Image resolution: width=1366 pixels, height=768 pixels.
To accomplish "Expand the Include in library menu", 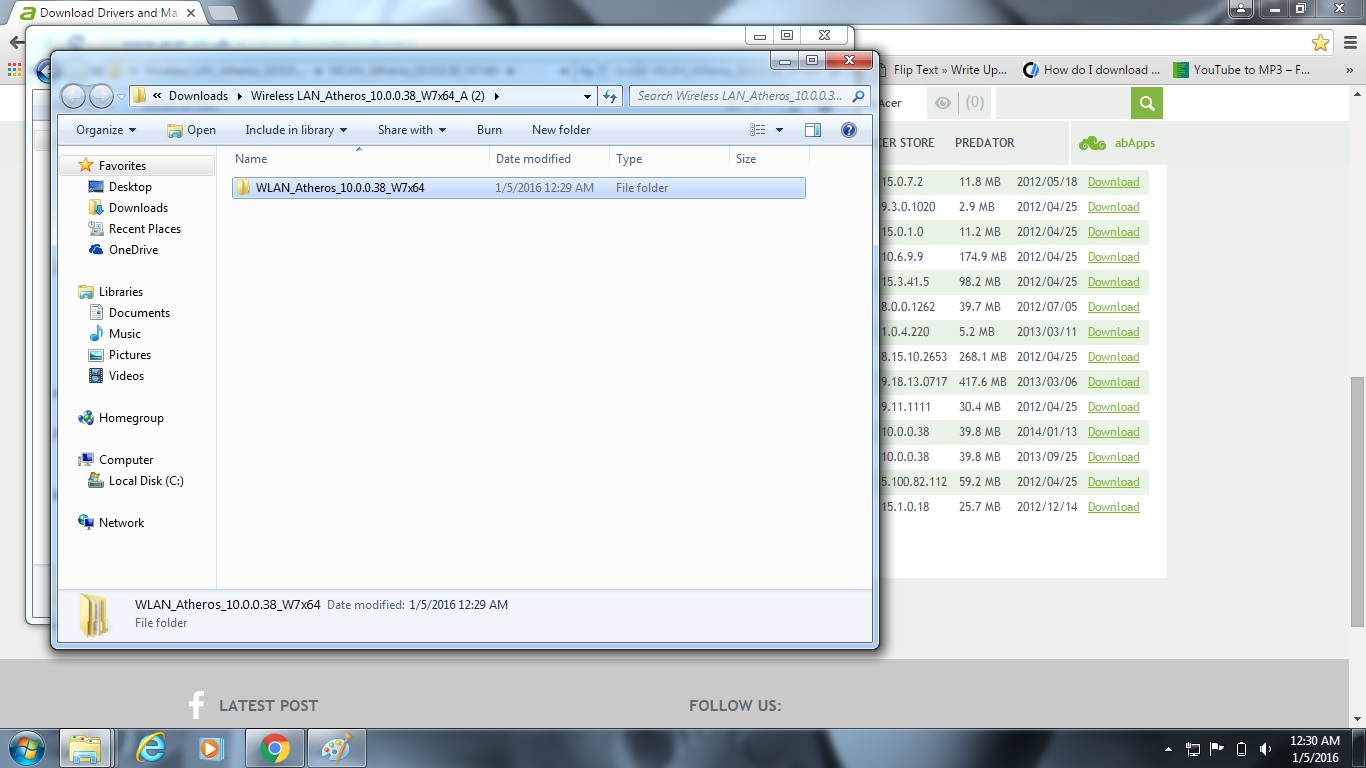I will pos(296,130).
